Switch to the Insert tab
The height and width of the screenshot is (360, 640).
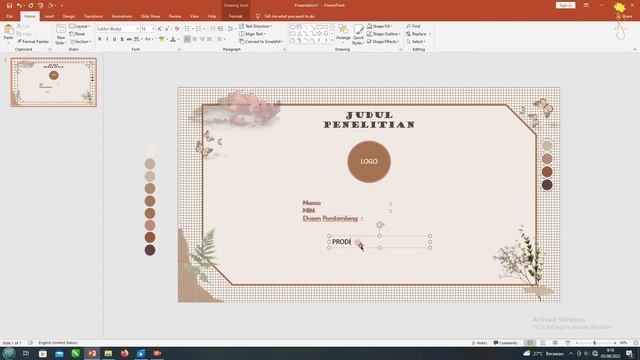click(49, 16)
